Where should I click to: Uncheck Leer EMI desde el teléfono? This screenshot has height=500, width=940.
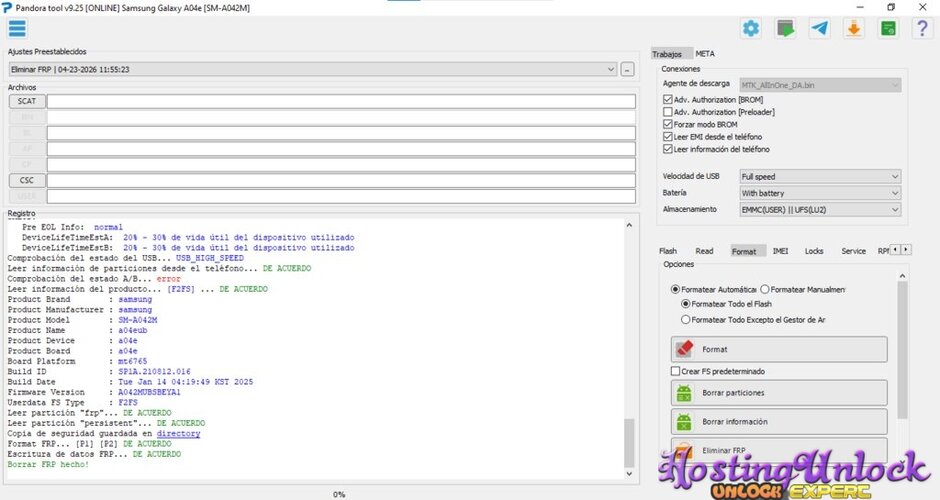click(x=667, y=137)
